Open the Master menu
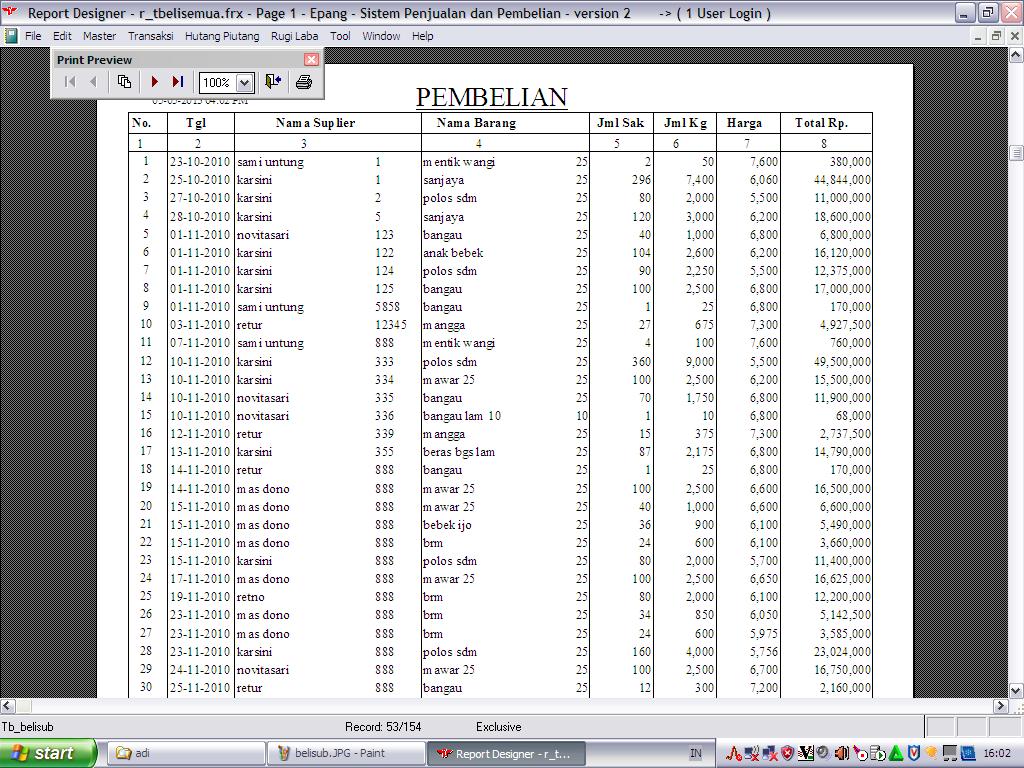 click(x=99, y=36)
